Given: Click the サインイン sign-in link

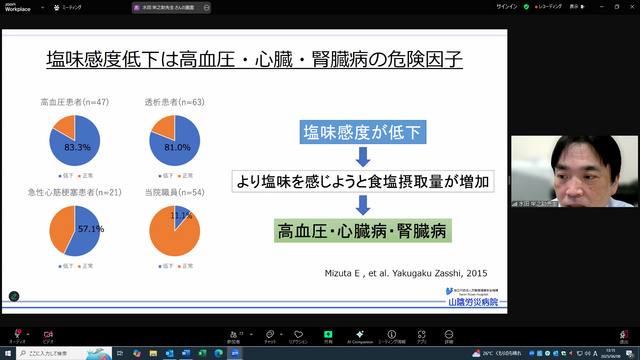Looking at the screenshot, I should click(507, 7).
